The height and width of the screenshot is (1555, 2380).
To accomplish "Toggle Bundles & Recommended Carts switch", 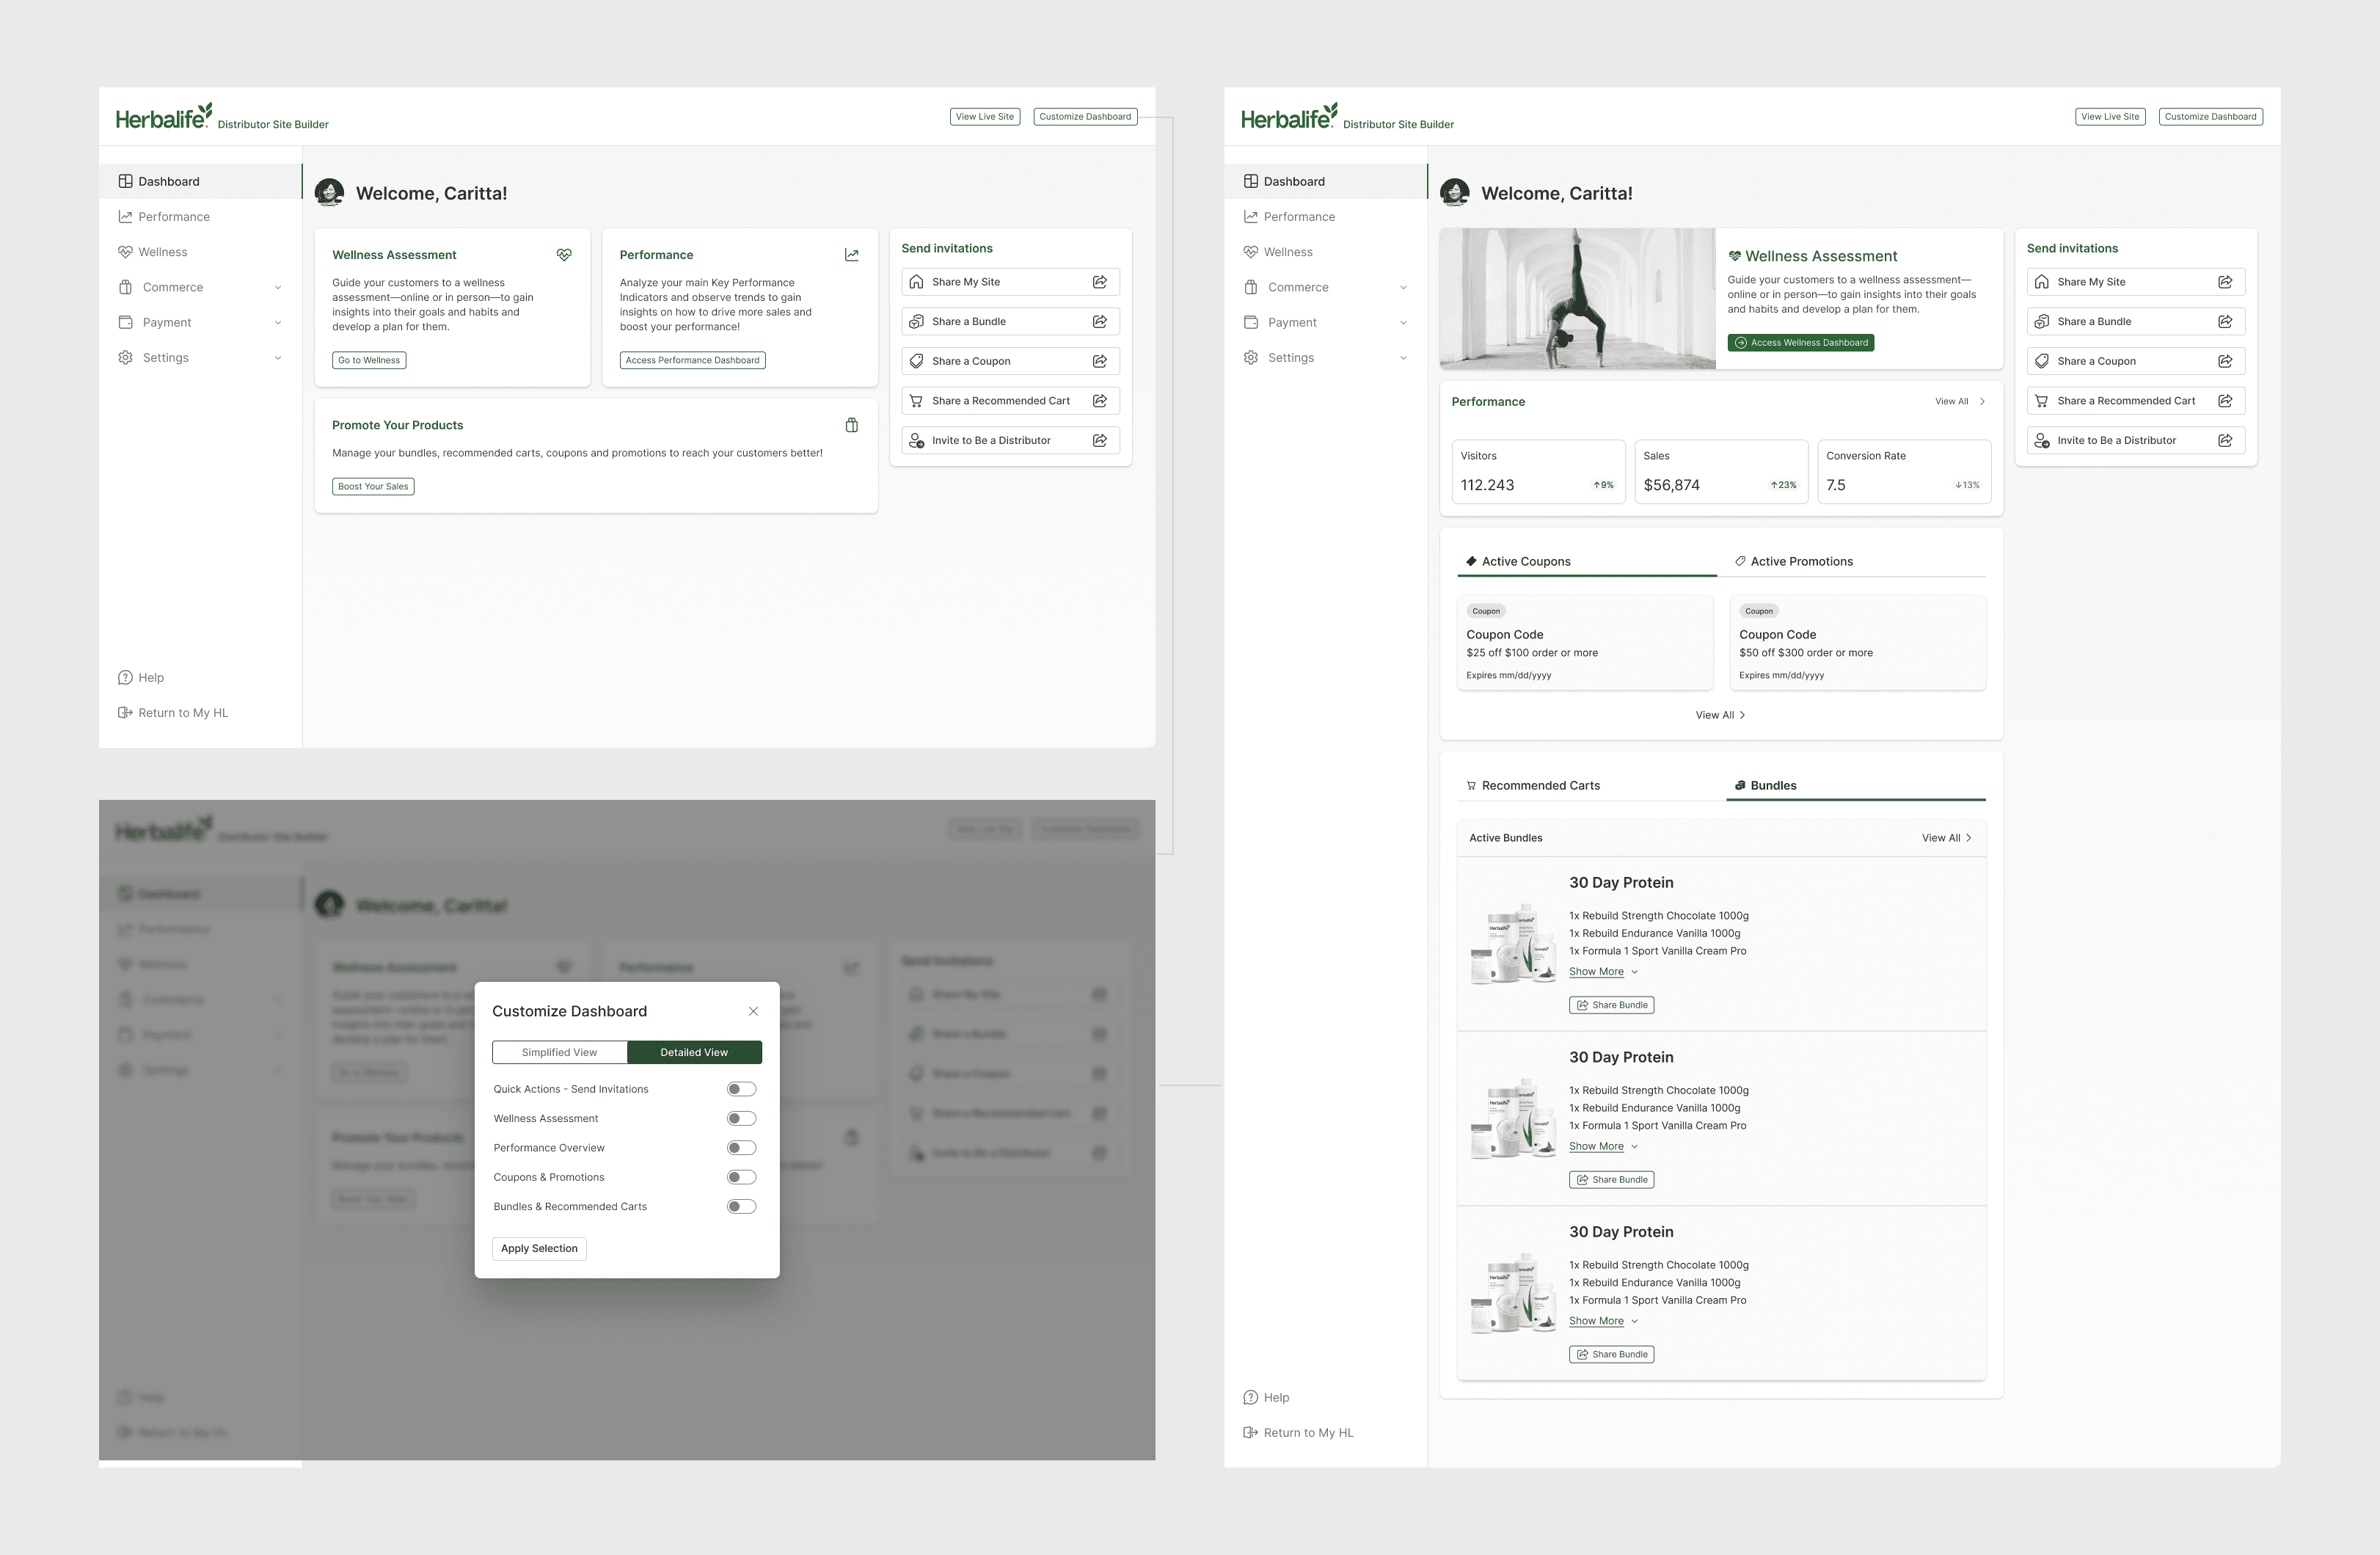I will tap(741, 1206).
